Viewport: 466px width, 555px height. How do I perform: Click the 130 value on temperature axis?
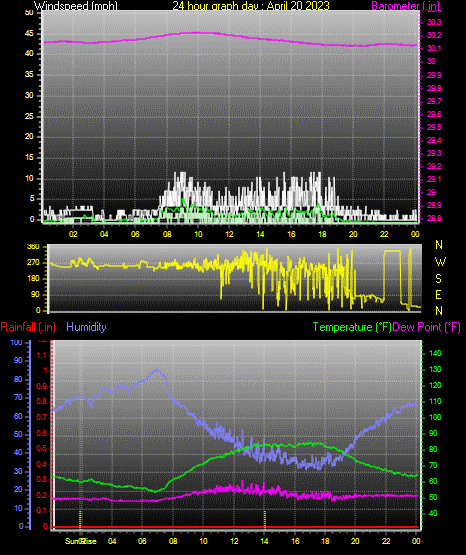click(435, 369)
